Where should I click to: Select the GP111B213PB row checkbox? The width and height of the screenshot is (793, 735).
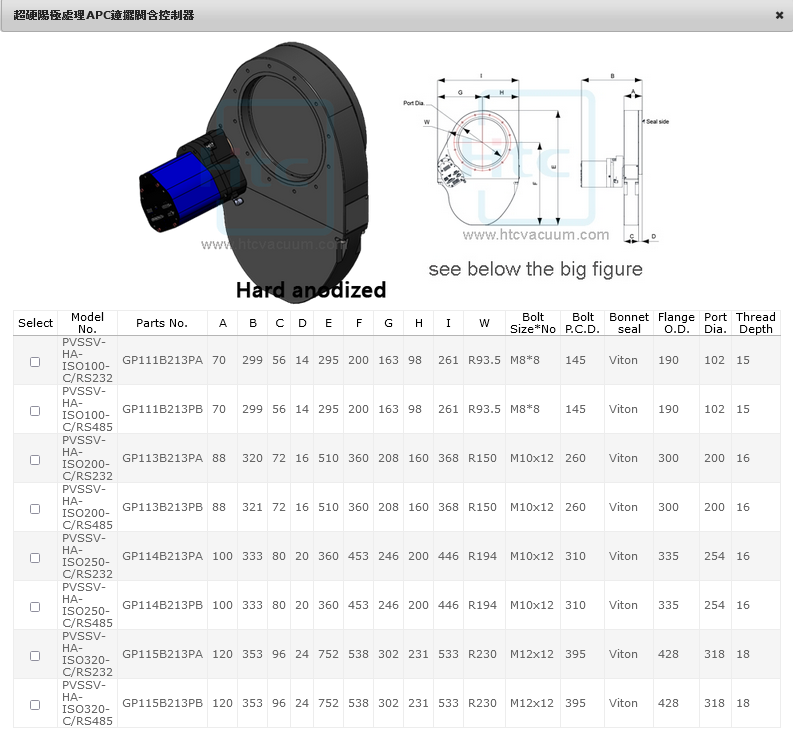point(35,410)
